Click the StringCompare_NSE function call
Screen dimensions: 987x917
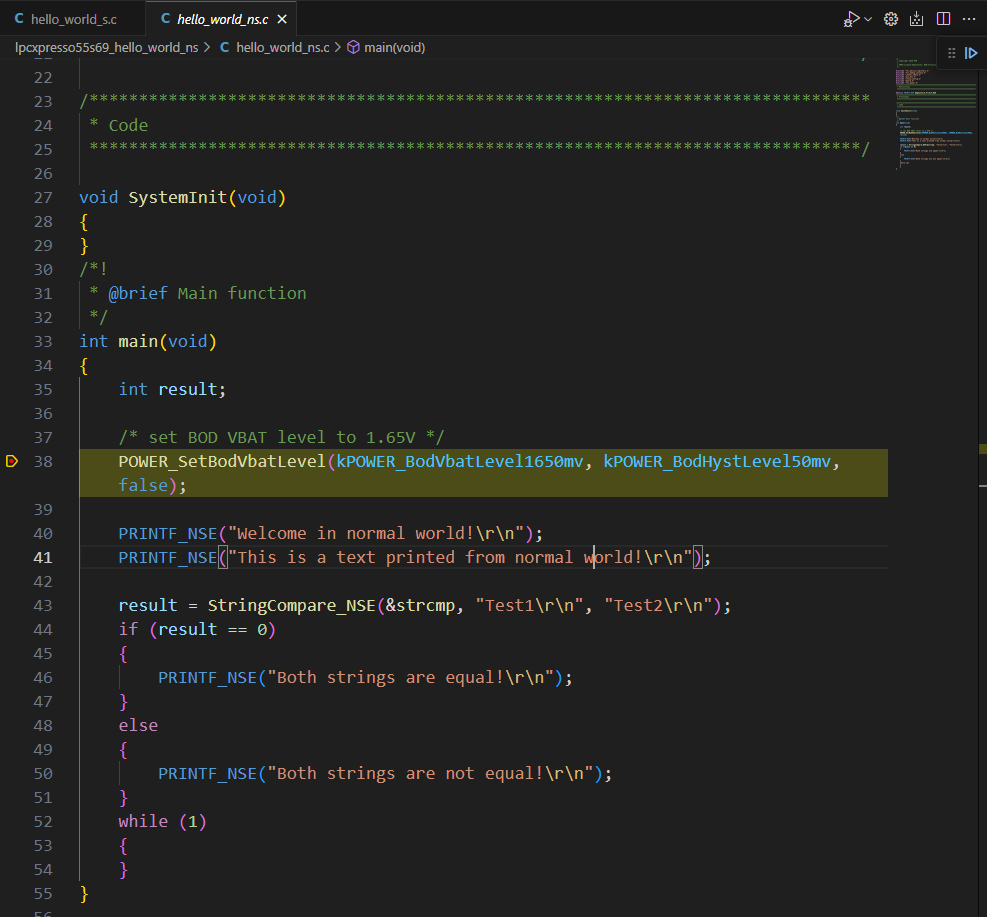291,605
